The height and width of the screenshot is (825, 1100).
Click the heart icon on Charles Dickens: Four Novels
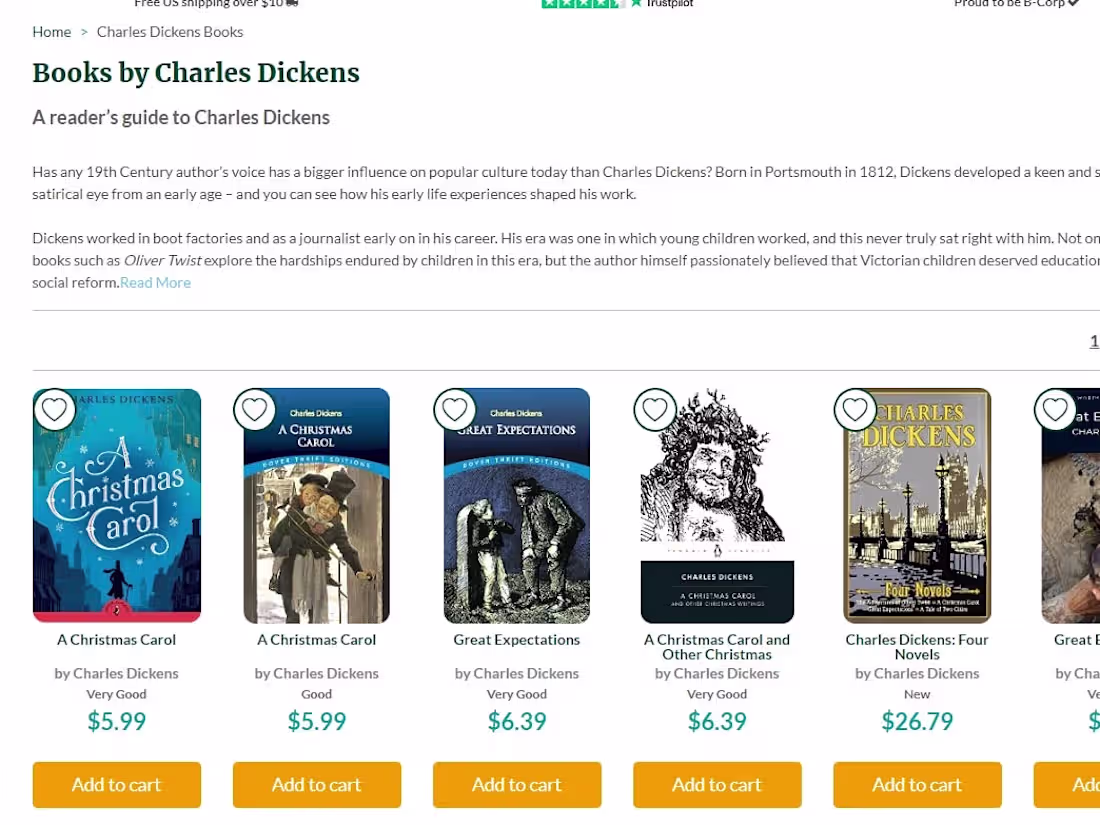855,409
